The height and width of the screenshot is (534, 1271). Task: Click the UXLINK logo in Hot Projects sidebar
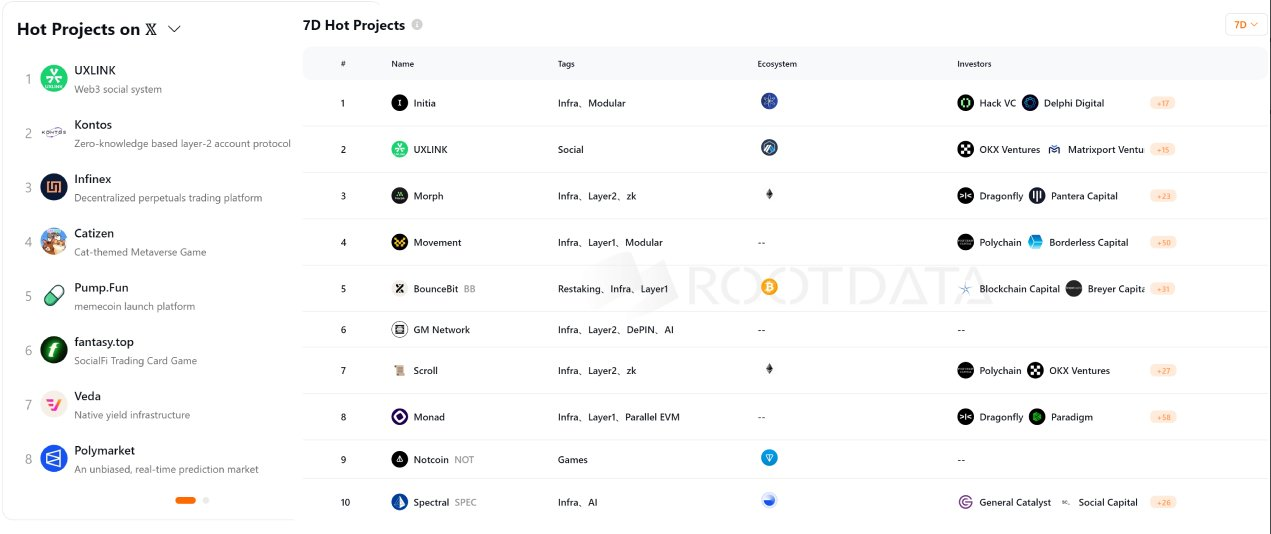(x=54, y=79)
